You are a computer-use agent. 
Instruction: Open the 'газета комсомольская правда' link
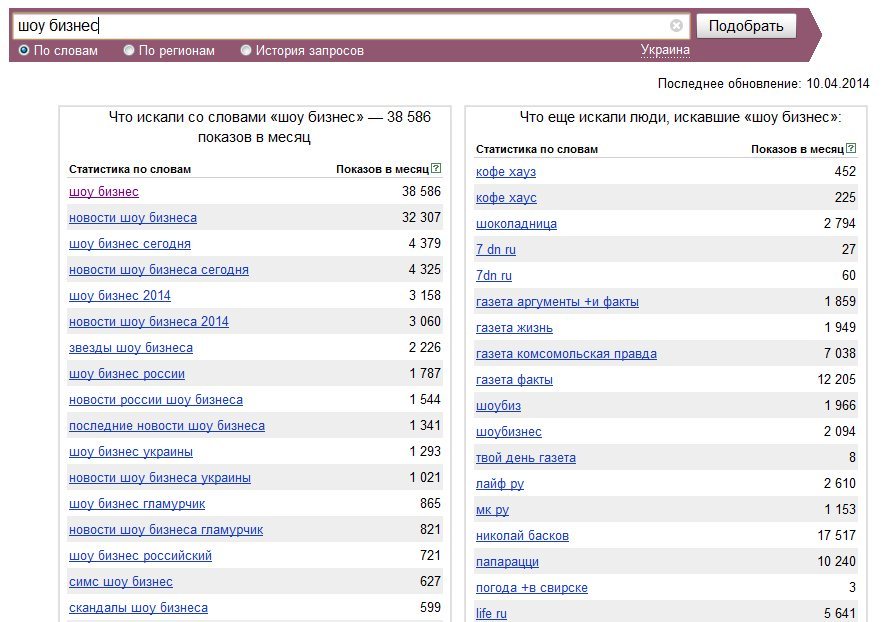click(x=566, y=354)
